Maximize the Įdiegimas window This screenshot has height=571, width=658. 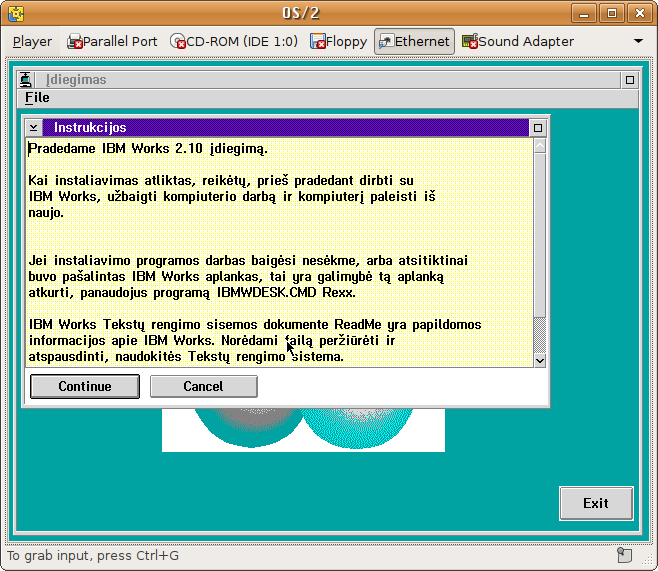click(x=629, y=80)
